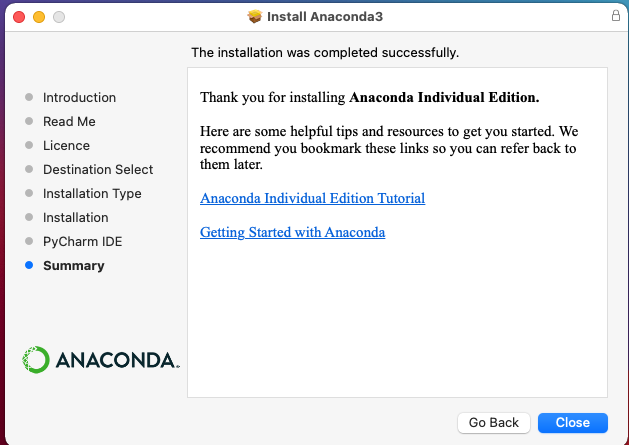Click the Close button
The image size is (629, 445).
[x=572, y=422]
